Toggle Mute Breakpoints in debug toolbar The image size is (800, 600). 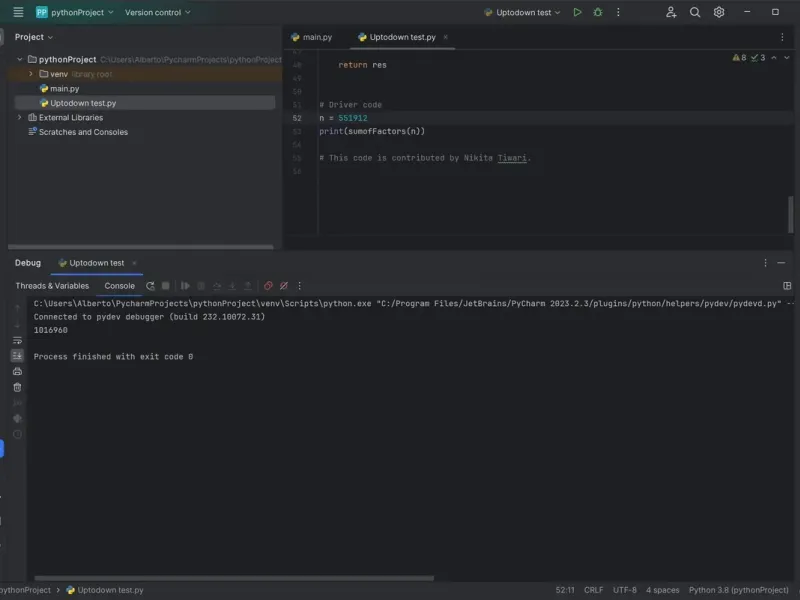[284, 286]
